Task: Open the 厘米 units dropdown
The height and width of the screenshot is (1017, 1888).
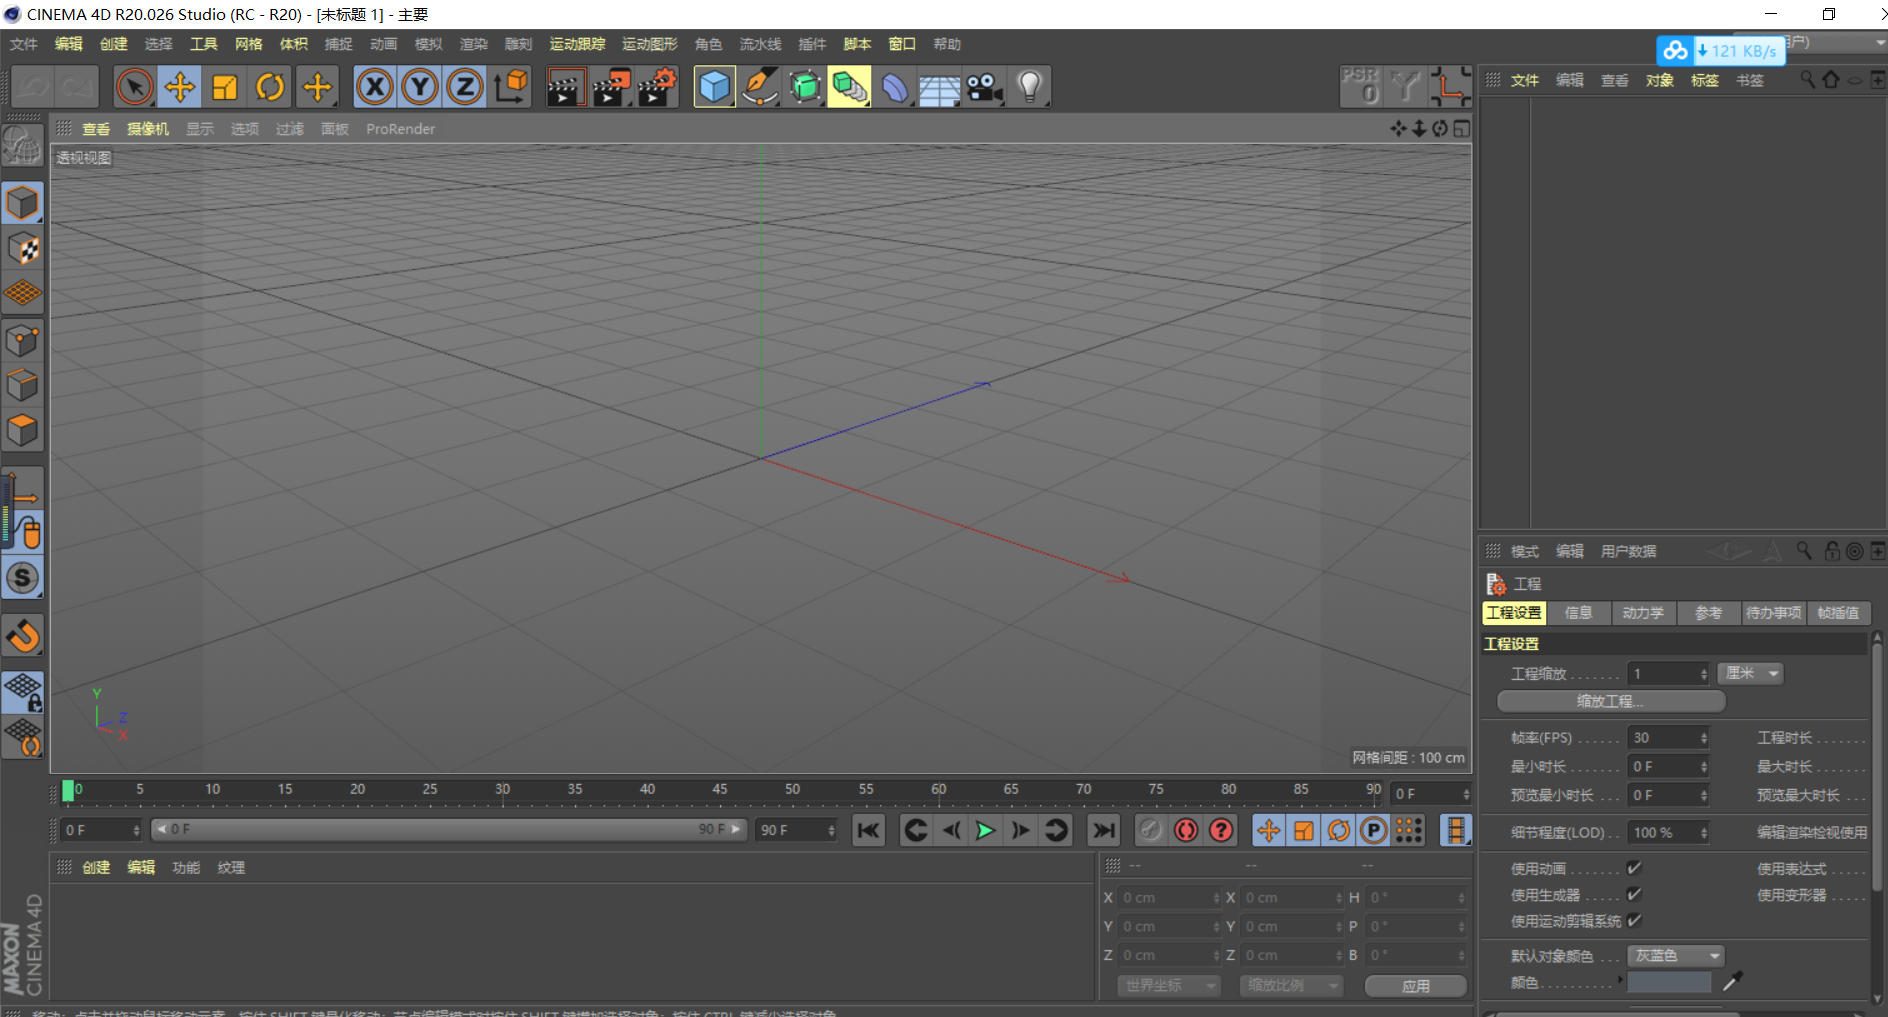Action: [x=1749, y=673]
